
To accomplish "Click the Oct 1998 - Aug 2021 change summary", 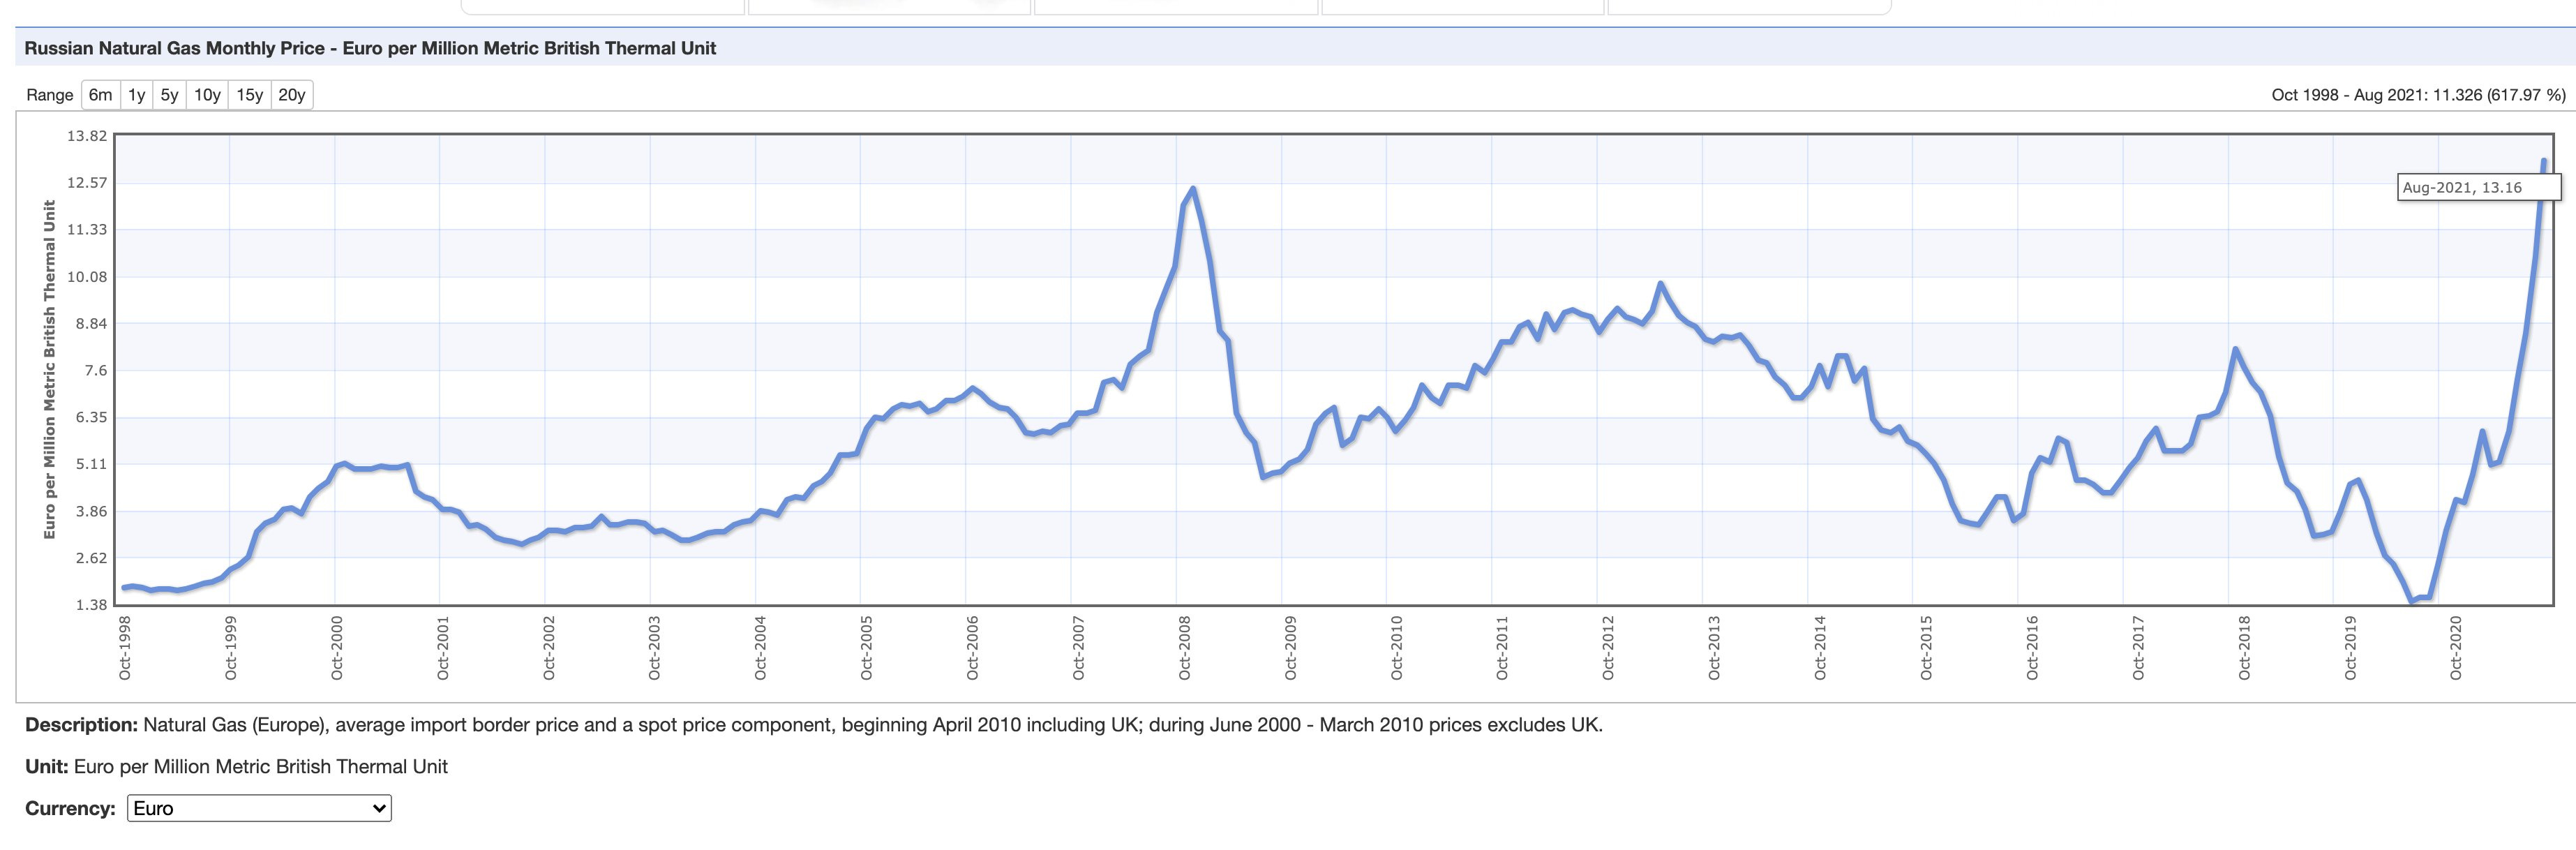I will click(x=2418, y=95).
